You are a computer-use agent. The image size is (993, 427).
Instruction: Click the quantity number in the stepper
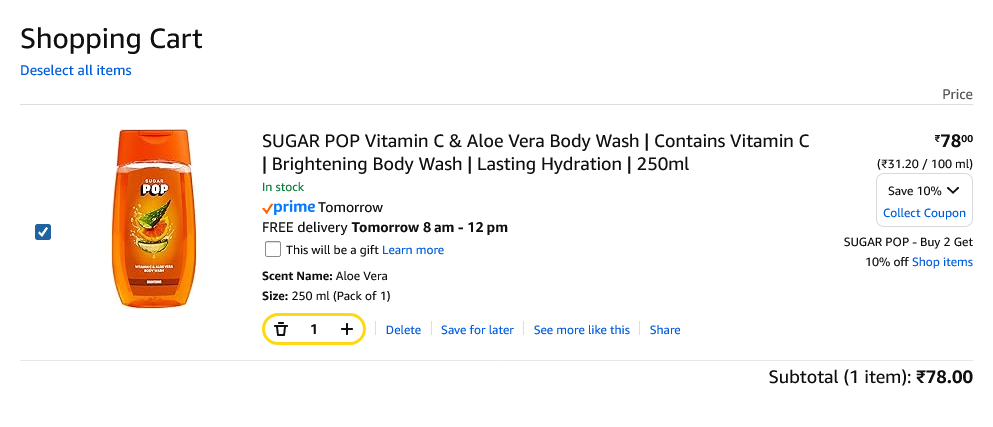click(314, 329)
